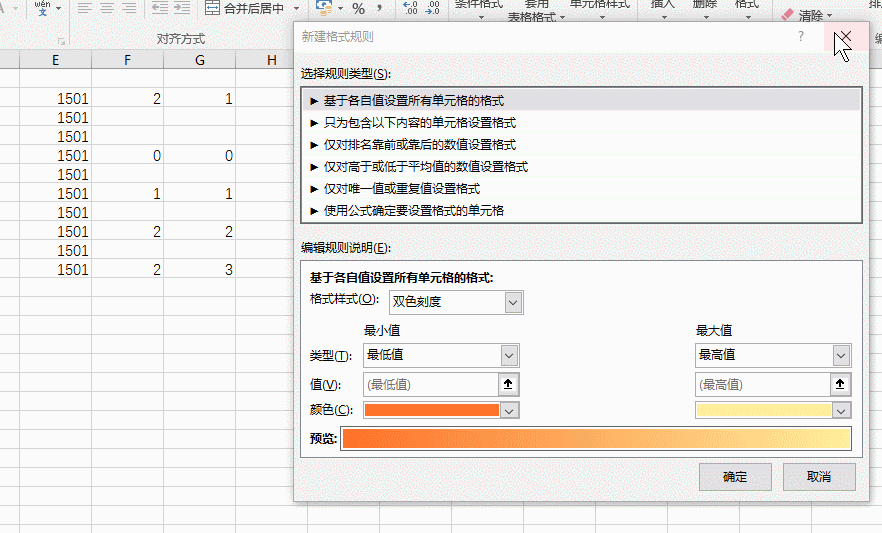Select rule type 仅对高于或低于平均值的数值设置格式
The width and height of the screenshot is (882, 533).
[582, 166]
